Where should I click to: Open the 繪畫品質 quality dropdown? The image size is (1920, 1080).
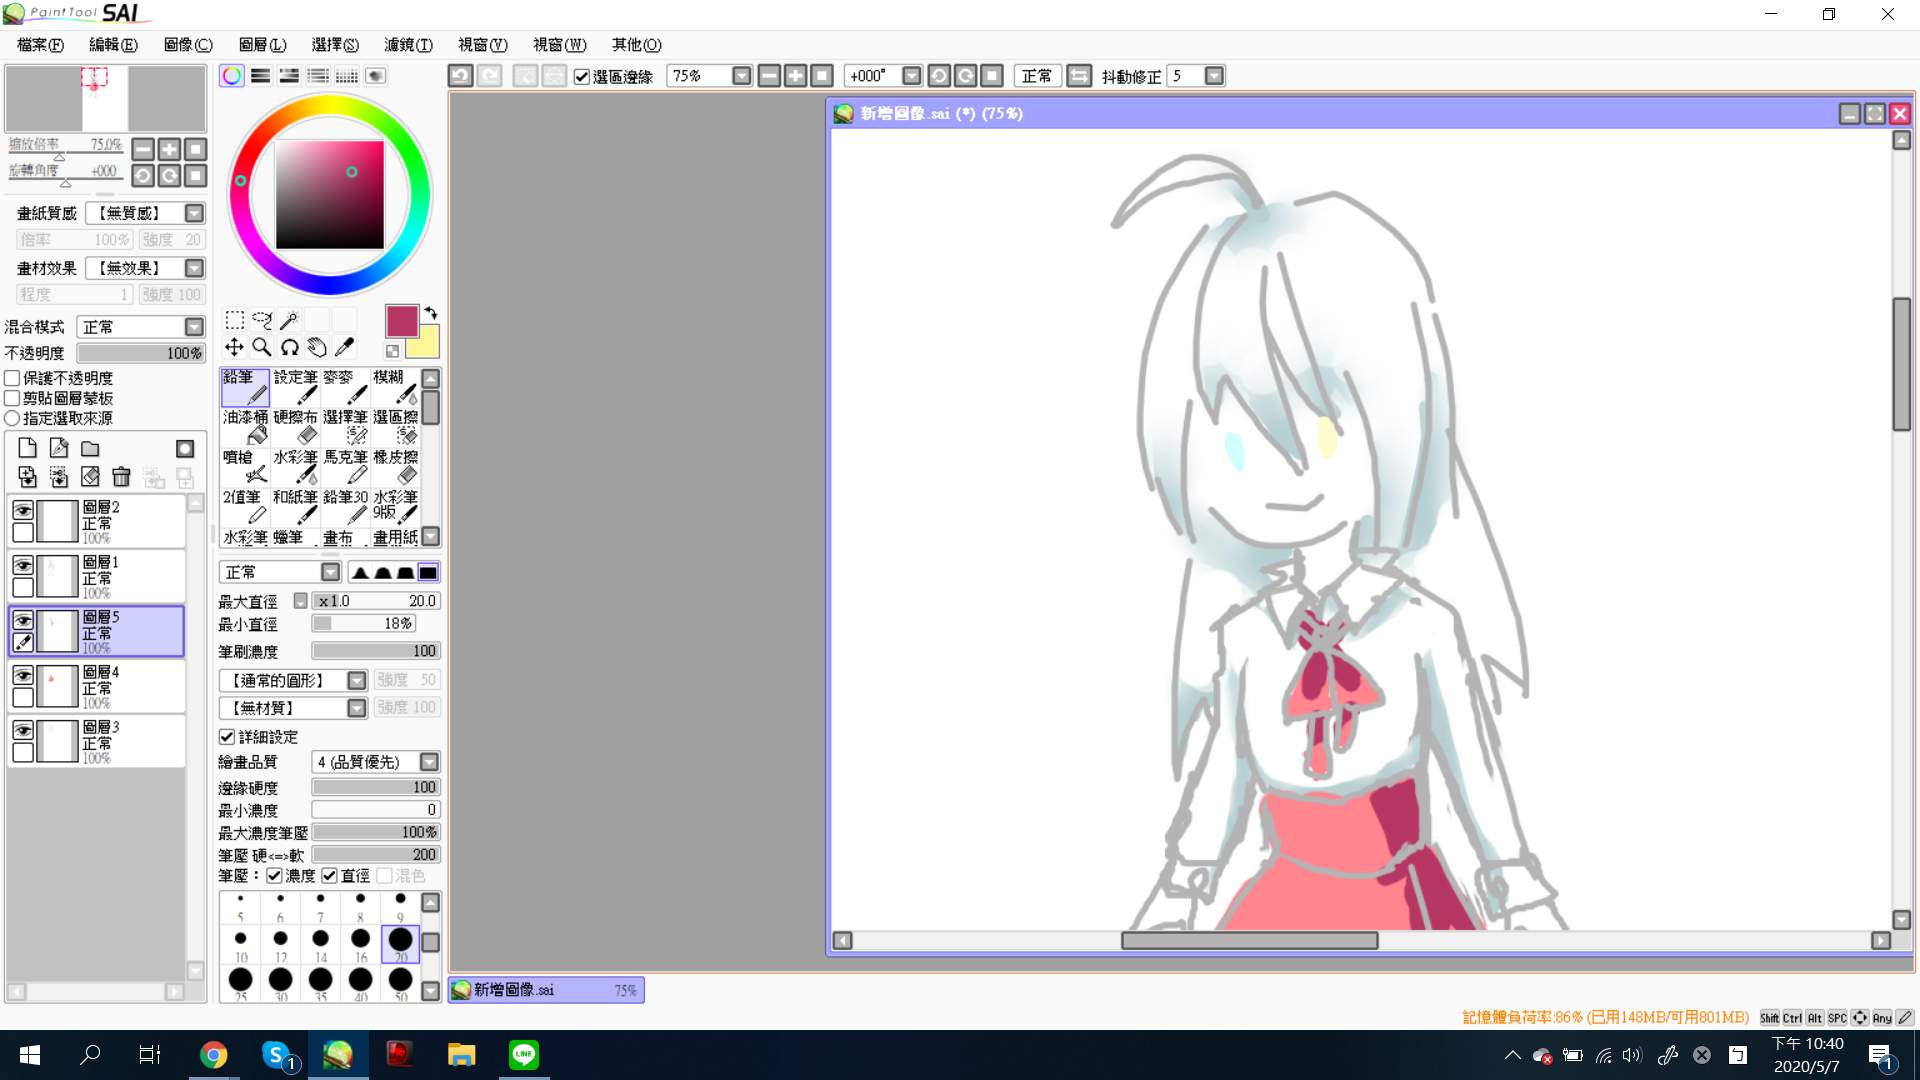[429, 762]
